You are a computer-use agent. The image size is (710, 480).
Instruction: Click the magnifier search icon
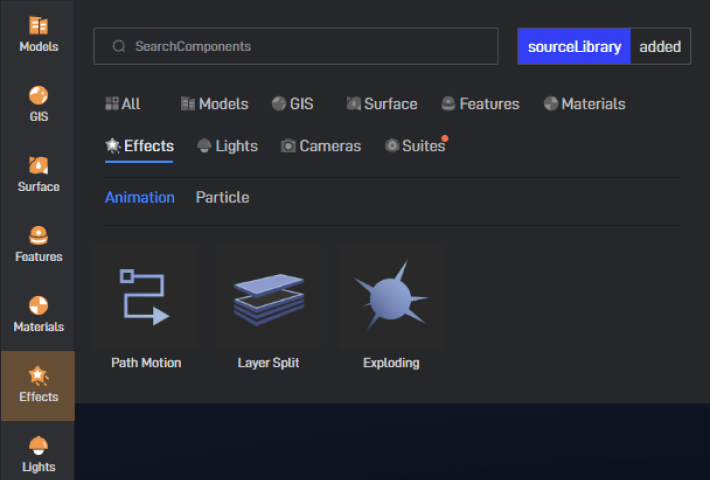pyautogui.click(x=119, y=46)
